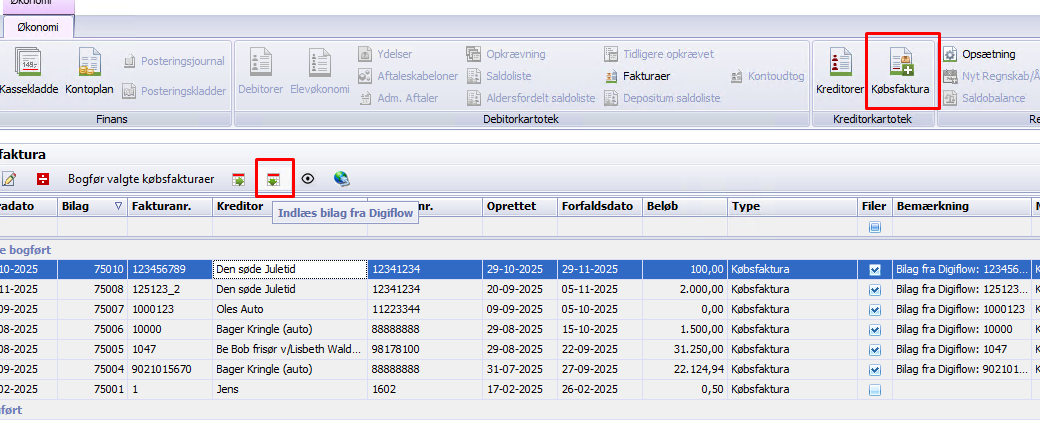Open Depositum saldoliste
The width and height of the screenshot is (1040, 446).
click(x=663, y=98)
